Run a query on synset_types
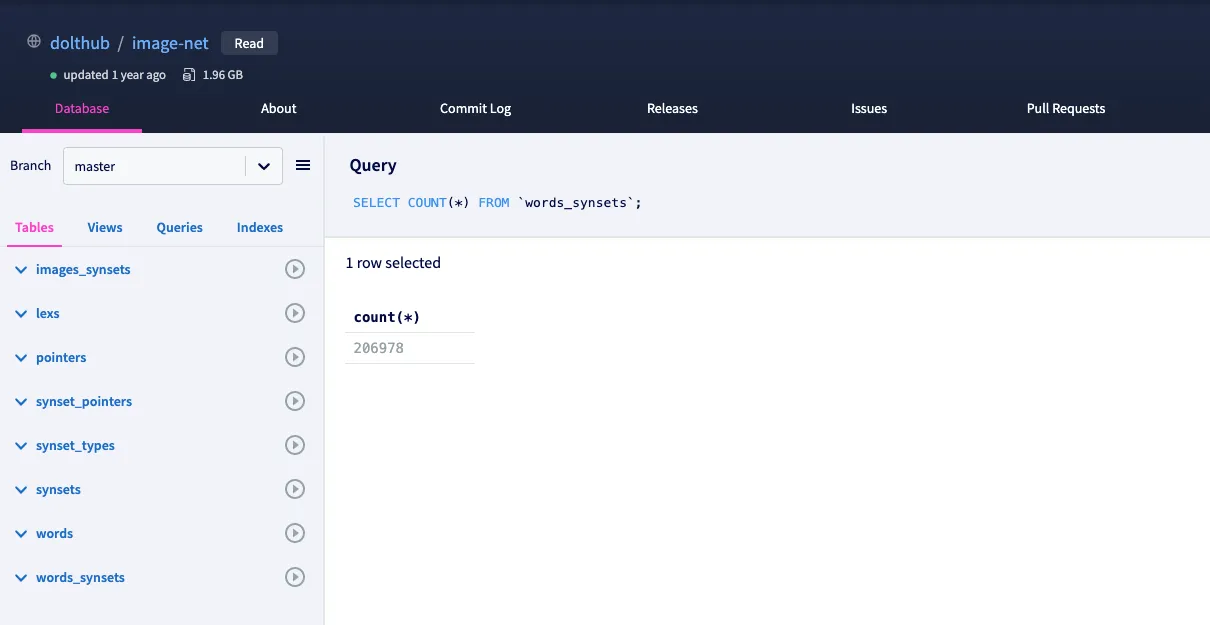The height and width of the screenshot is (625, 1210). (x=294, y=444)
